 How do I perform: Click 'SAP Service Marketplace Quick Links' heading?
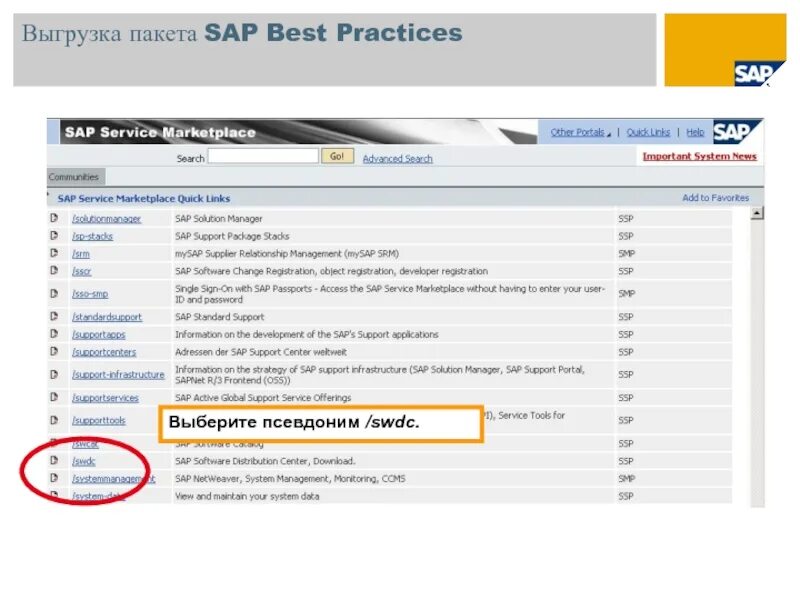144,198
